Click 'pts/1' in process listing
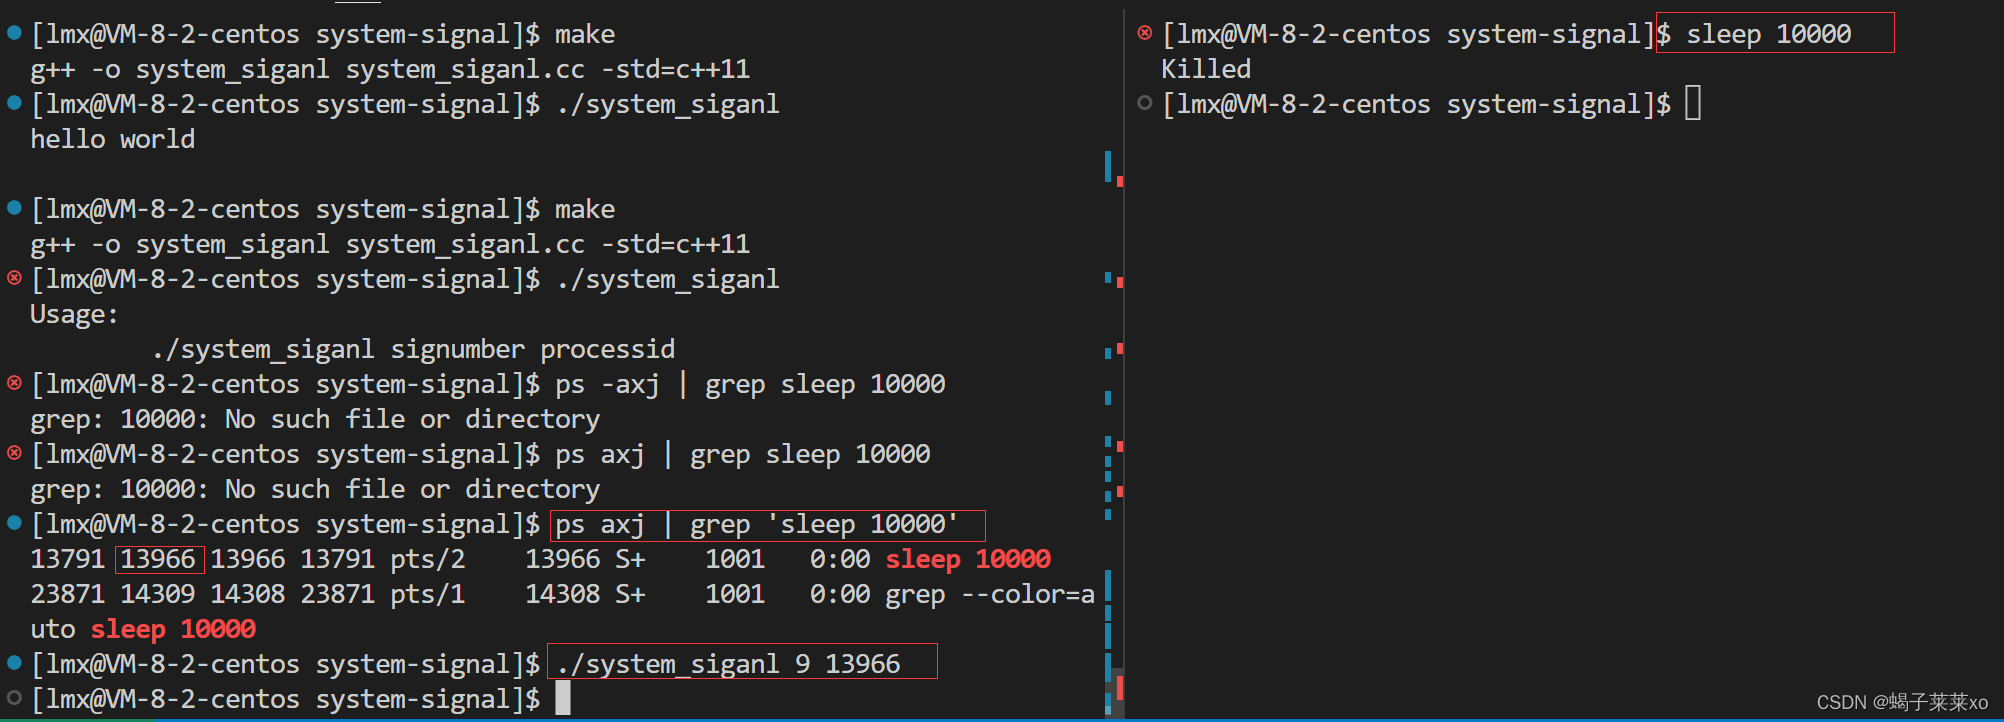This screenshot has width=2004, height=722. pos(428,594)
